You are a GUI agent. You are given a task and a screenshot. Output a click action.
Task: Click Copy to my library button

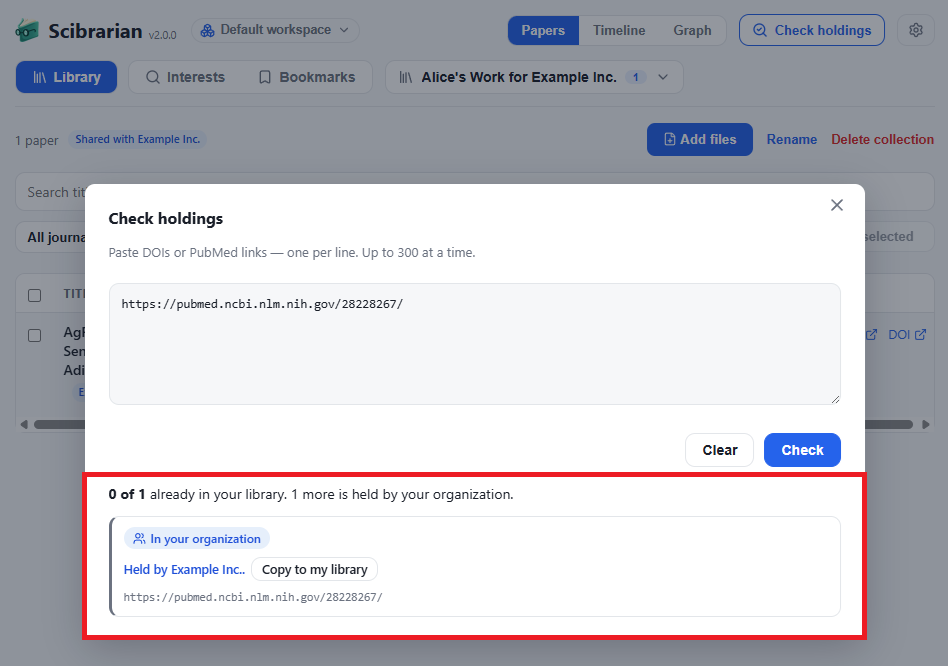pyautogui.click(x=314, y=569)
